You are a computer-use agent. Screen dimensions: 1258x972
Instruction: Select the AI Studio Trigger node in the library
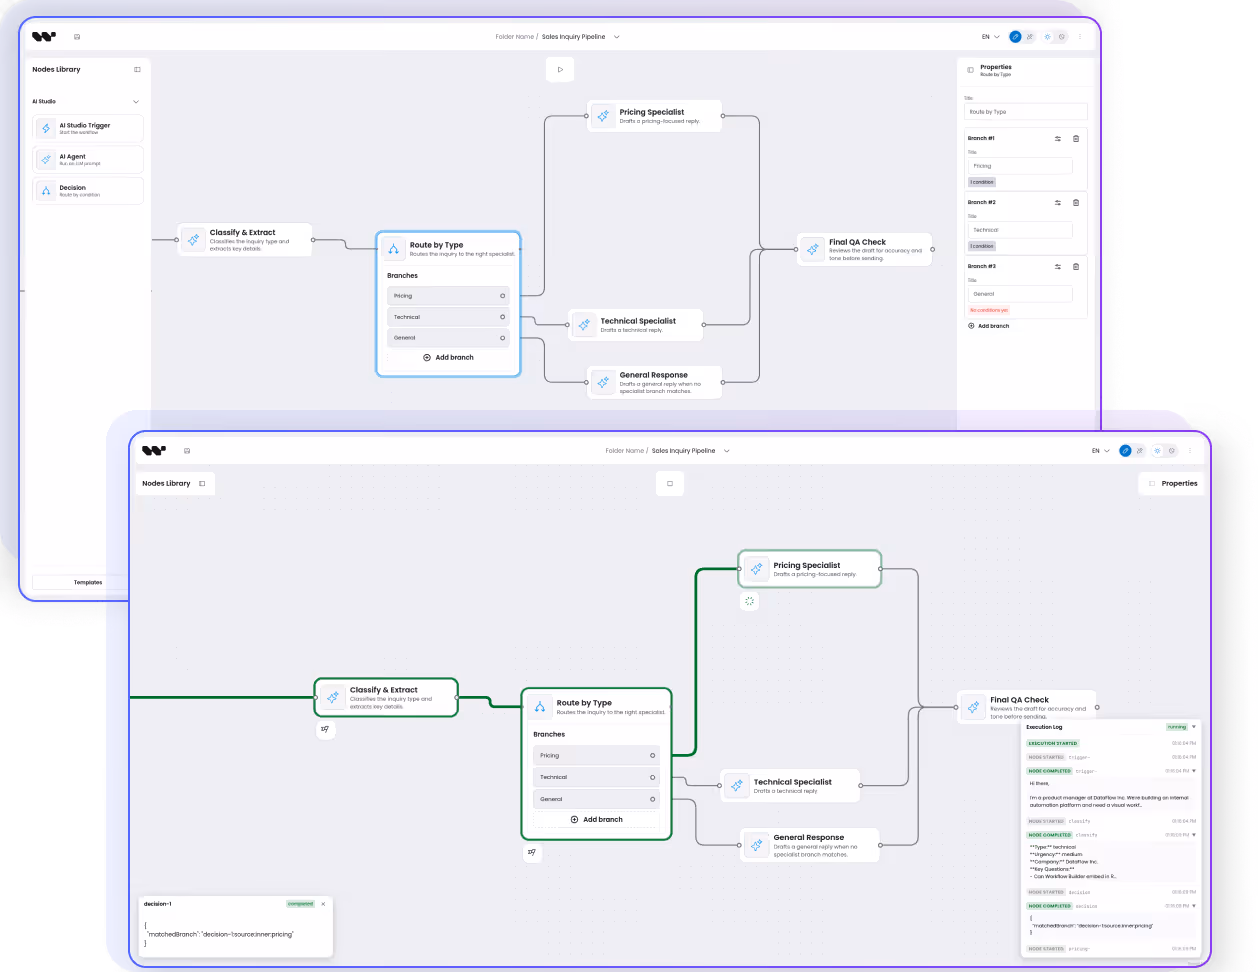(88, 128)
